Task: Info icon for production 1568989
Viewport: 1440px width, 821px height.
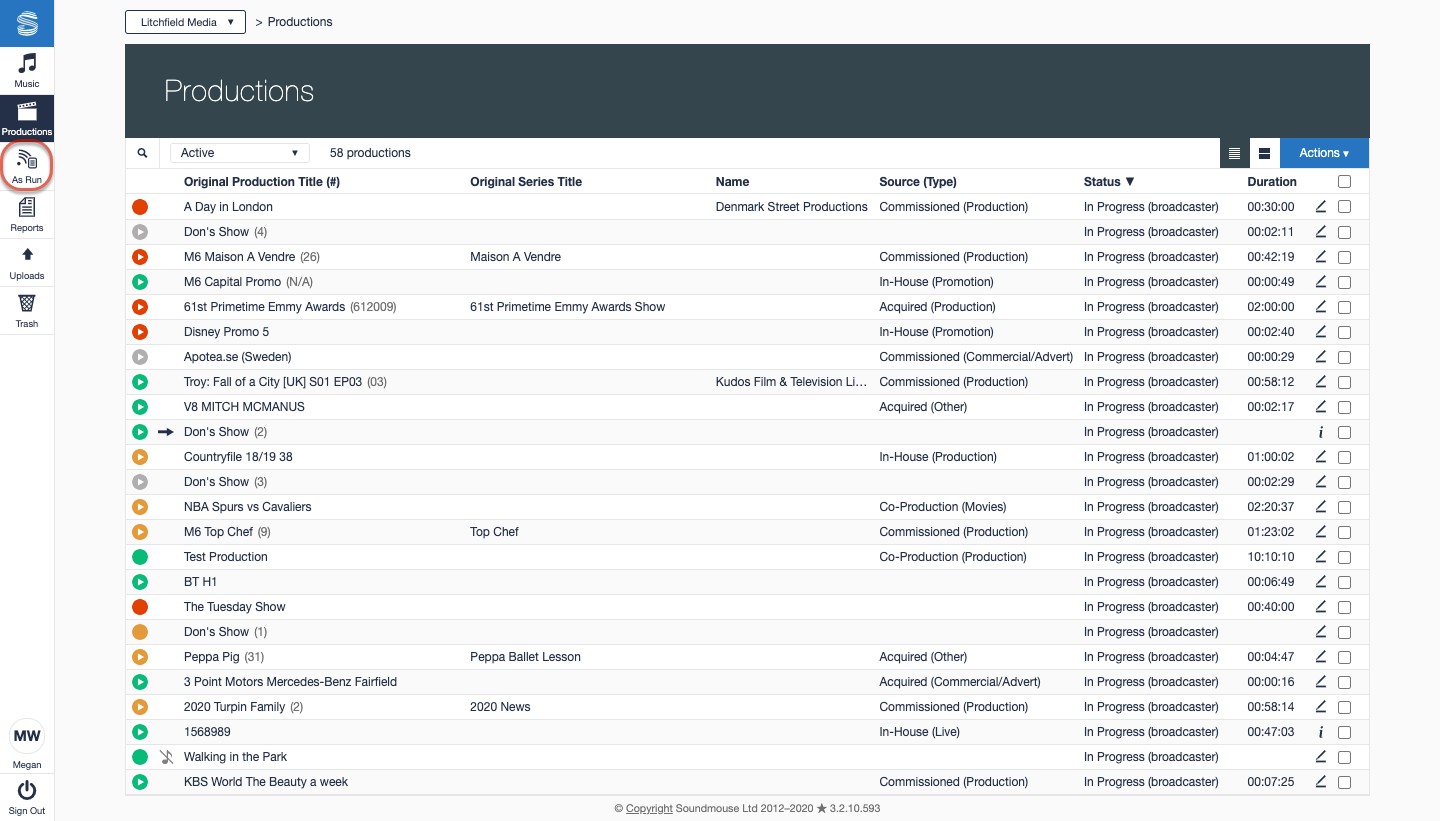Action: (1320, 732)
